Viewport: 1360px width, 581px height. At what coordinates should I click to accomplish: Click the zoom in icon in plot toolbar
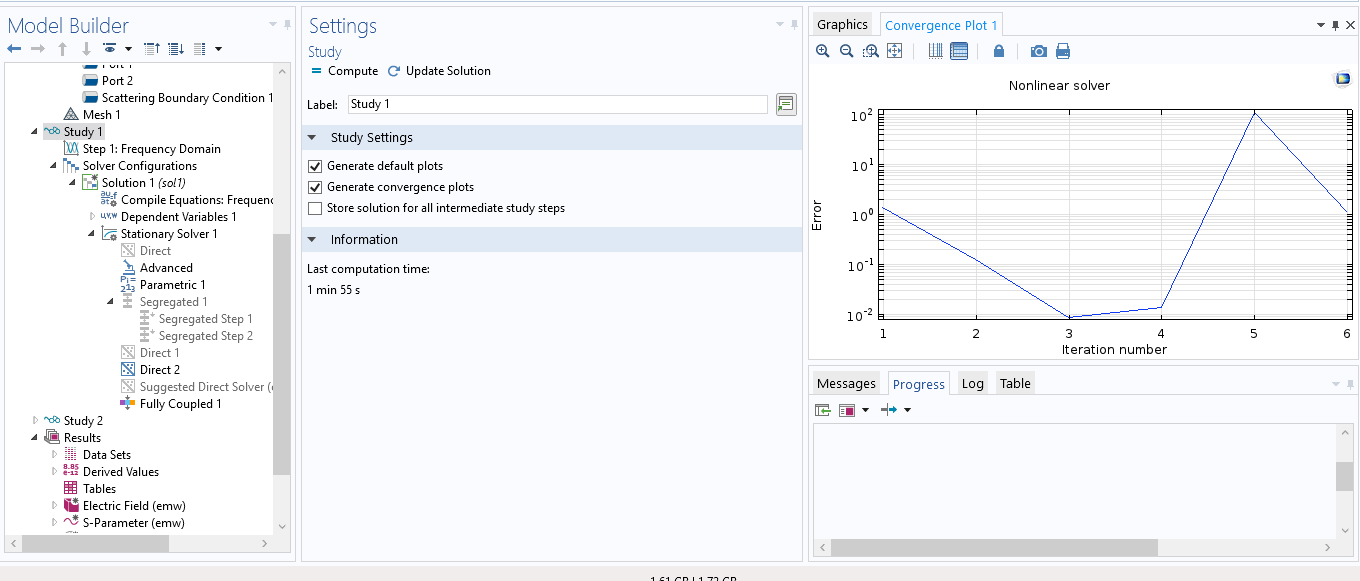tap(823, 51)
